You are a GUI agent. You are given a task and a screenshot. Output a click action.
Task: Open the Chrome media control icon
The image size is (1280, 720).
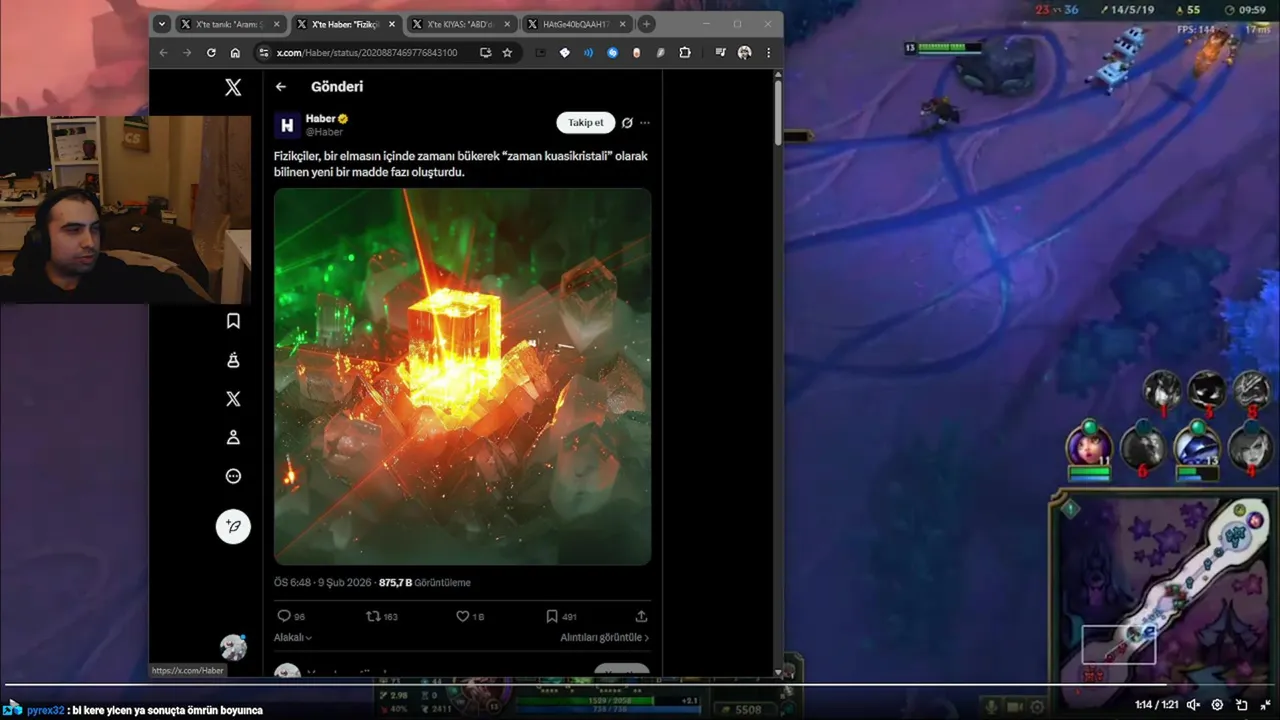721,53
